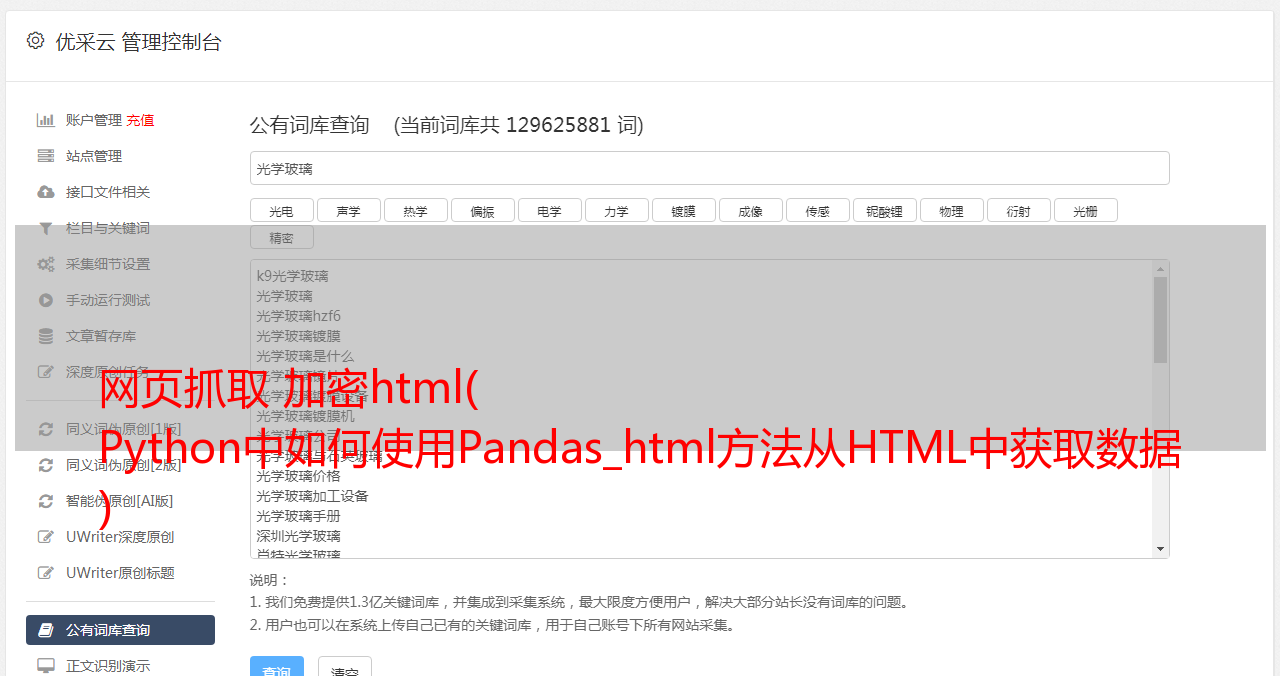
Task: Click the 手动运行测试 play icon
Action: [46, 300]
